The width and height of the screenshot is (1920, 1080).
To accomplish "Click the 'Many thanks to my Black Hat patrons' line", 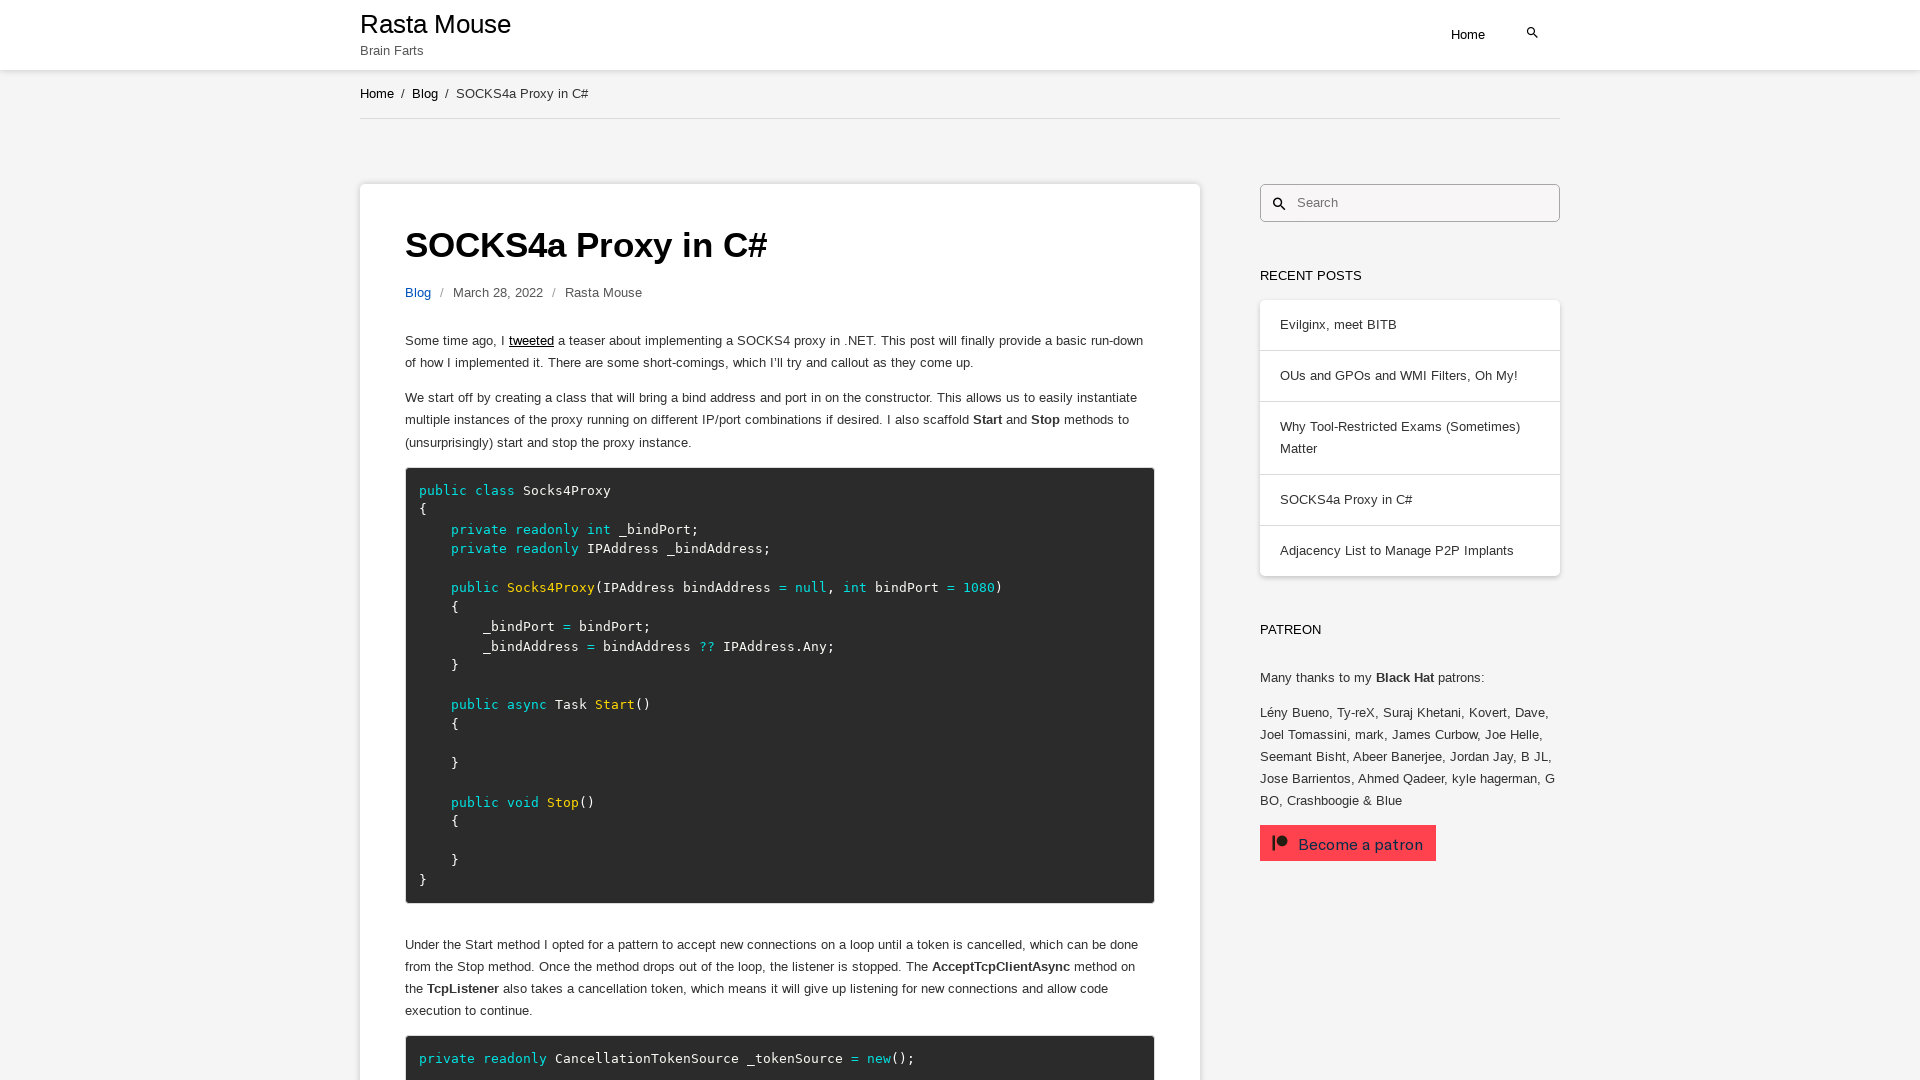I will click(1372, 678).
